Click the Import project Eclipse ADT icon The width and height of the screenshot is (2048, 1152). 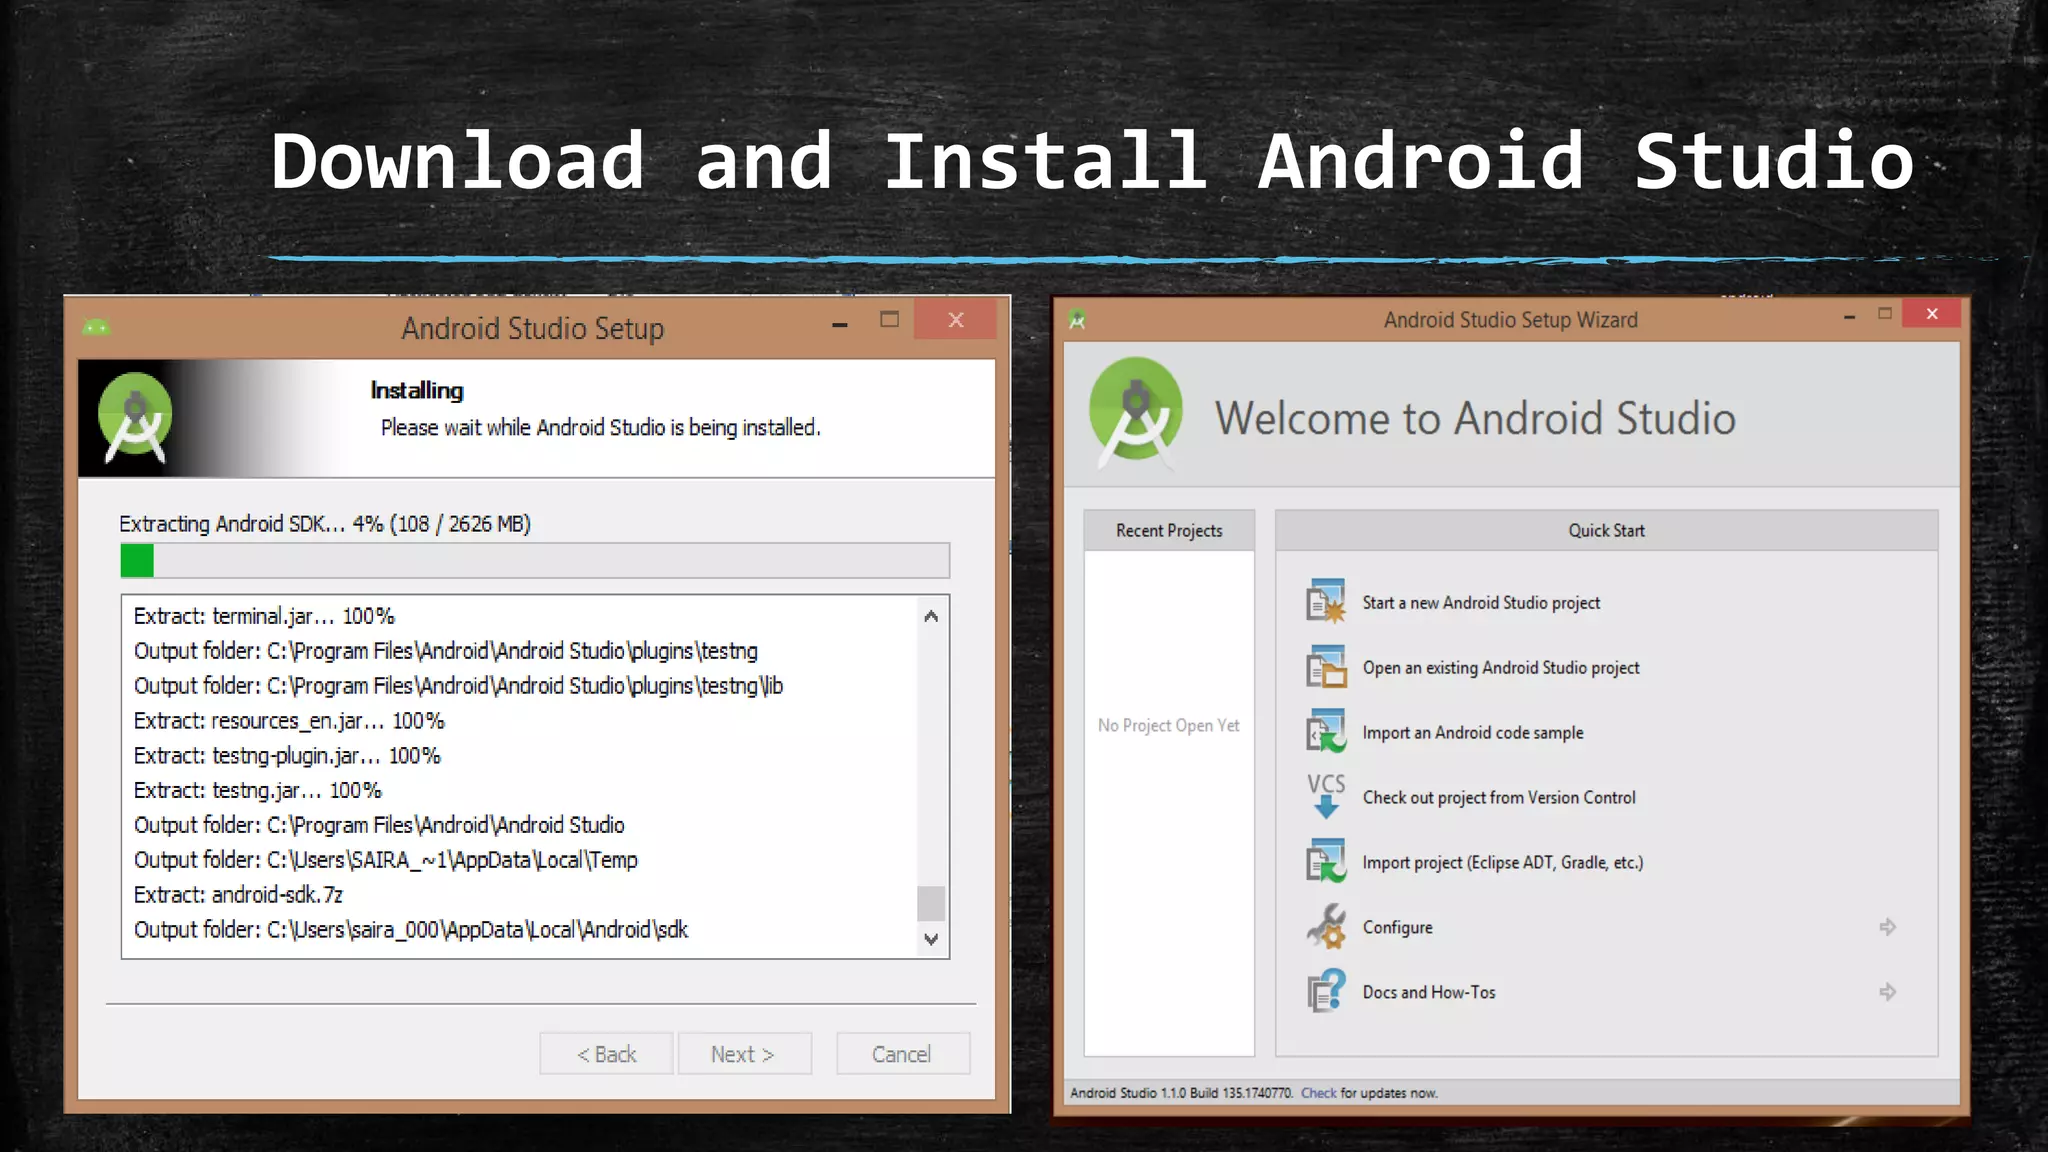point(1326,861)
